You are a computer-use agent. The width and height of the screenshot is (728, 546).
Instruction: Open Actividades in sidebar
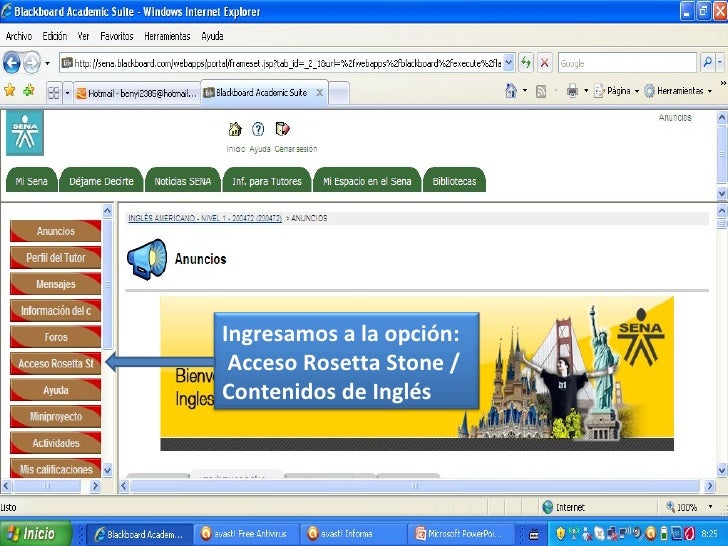click(x=56, y=443)
